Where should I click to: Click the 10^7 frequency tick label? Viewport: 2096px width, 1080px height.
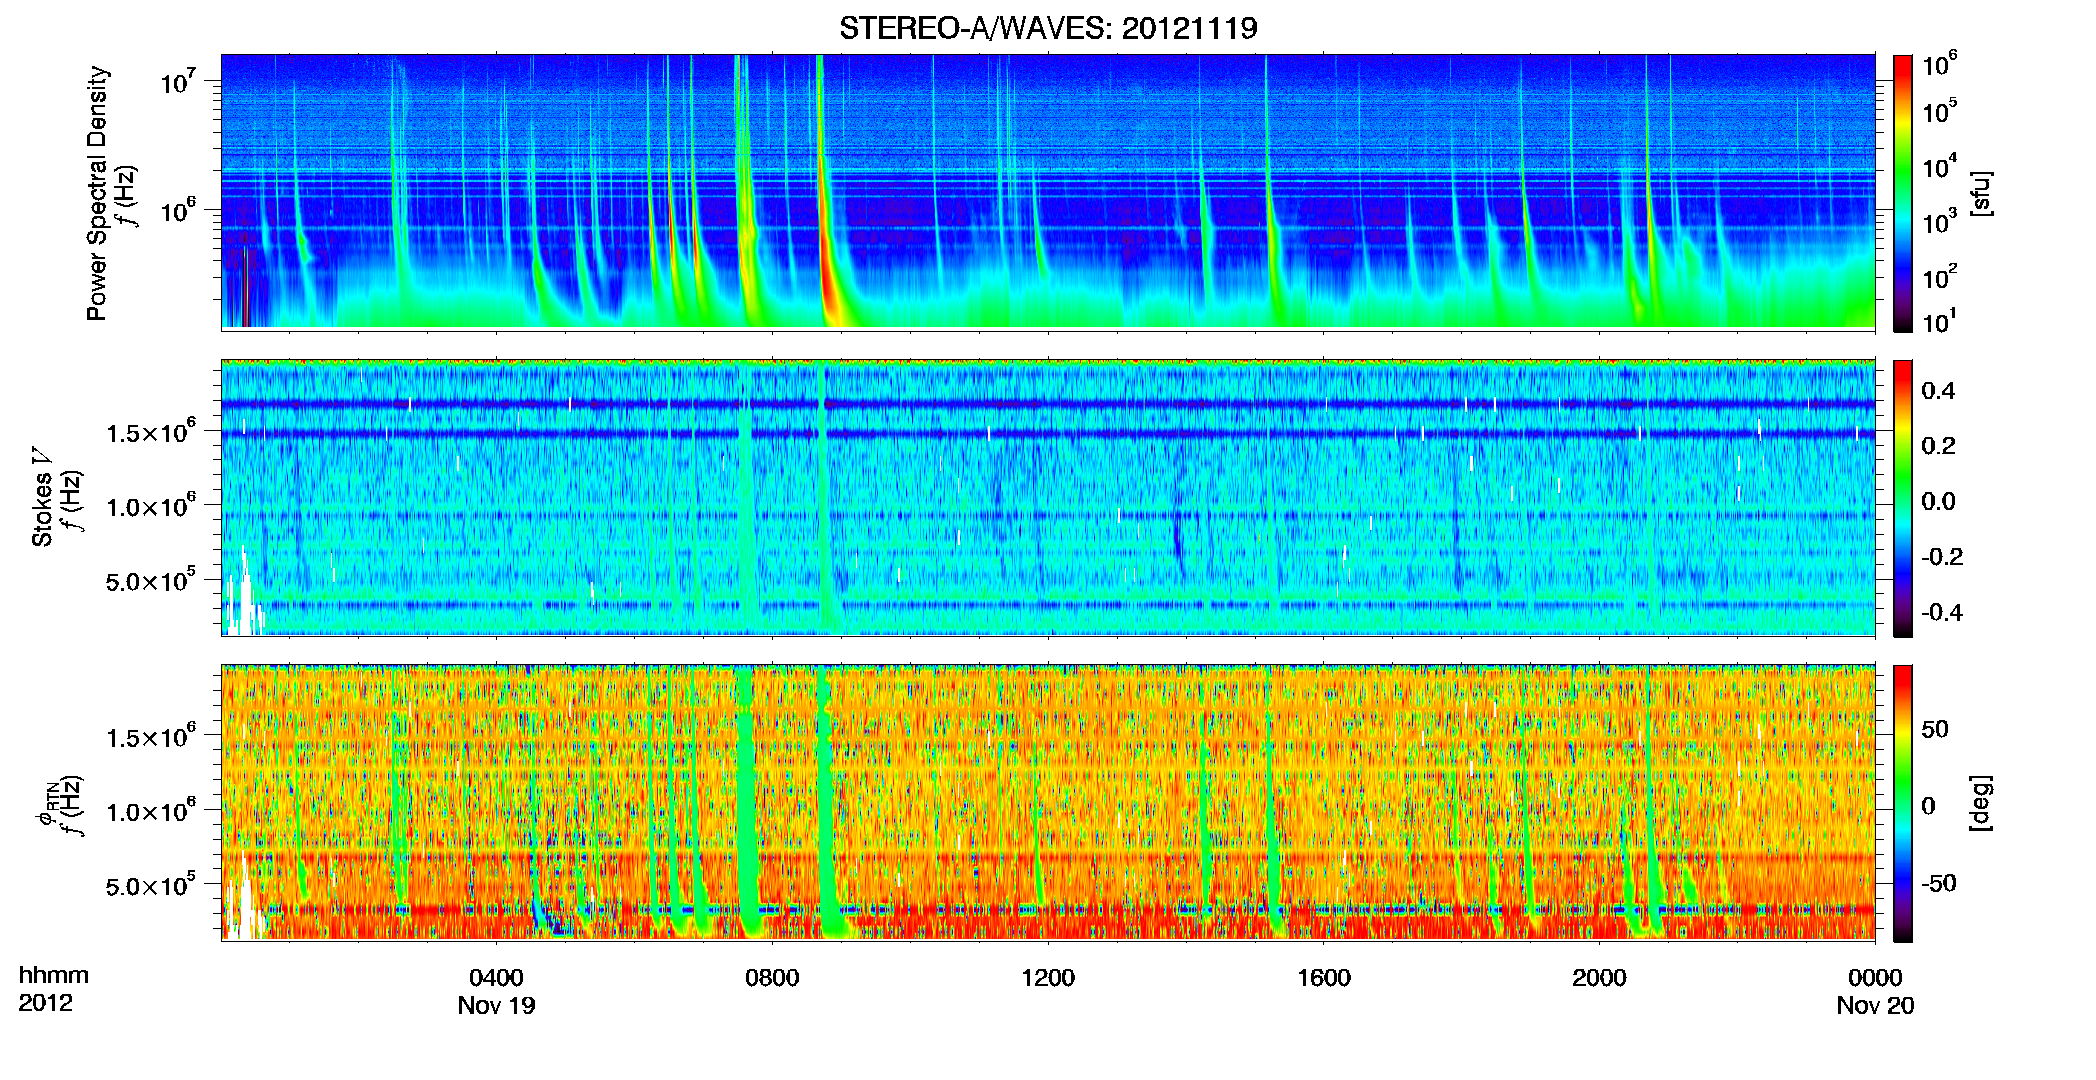click(x=177, y=80)
